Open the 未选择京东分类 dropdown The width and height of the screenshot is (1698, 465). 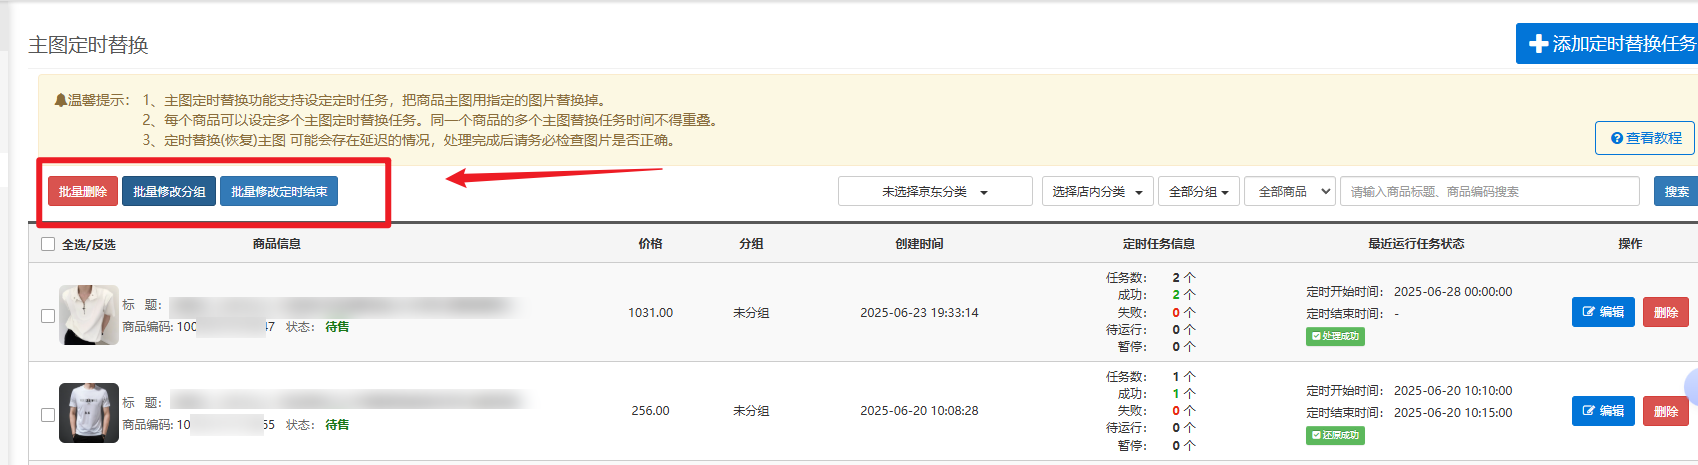click(934, 192)
